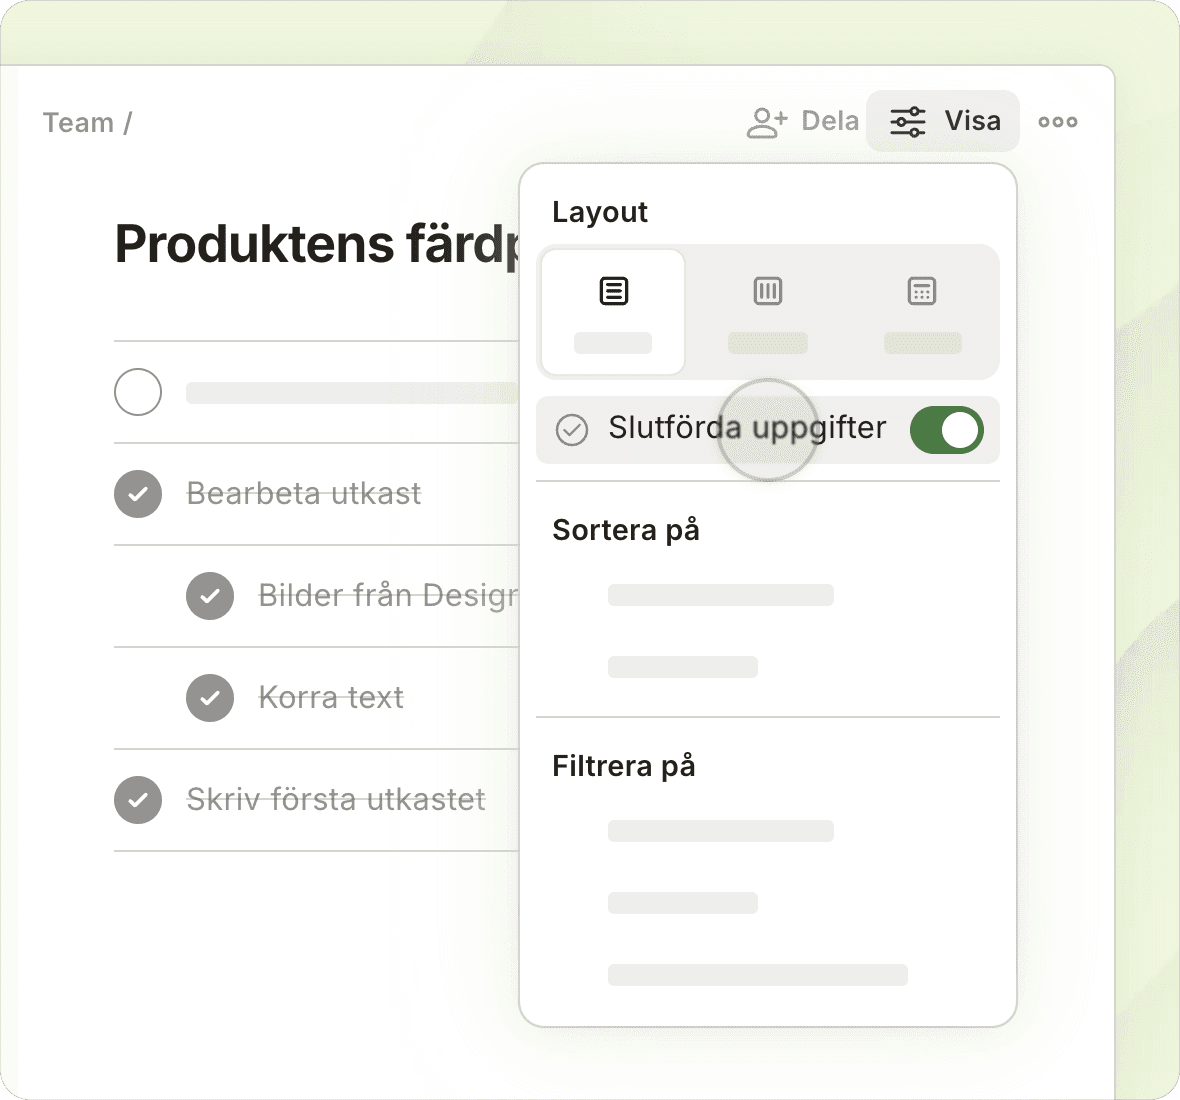Turn off the Slutförda uppgifter toggle
The image size is (1180, 1100).
946,430
